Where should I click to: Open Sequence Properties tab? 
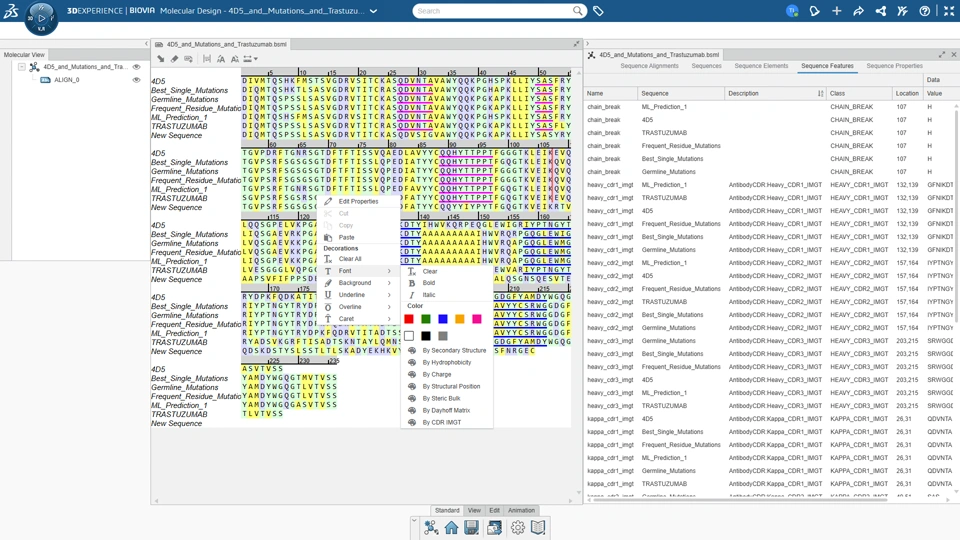point(894,66)
